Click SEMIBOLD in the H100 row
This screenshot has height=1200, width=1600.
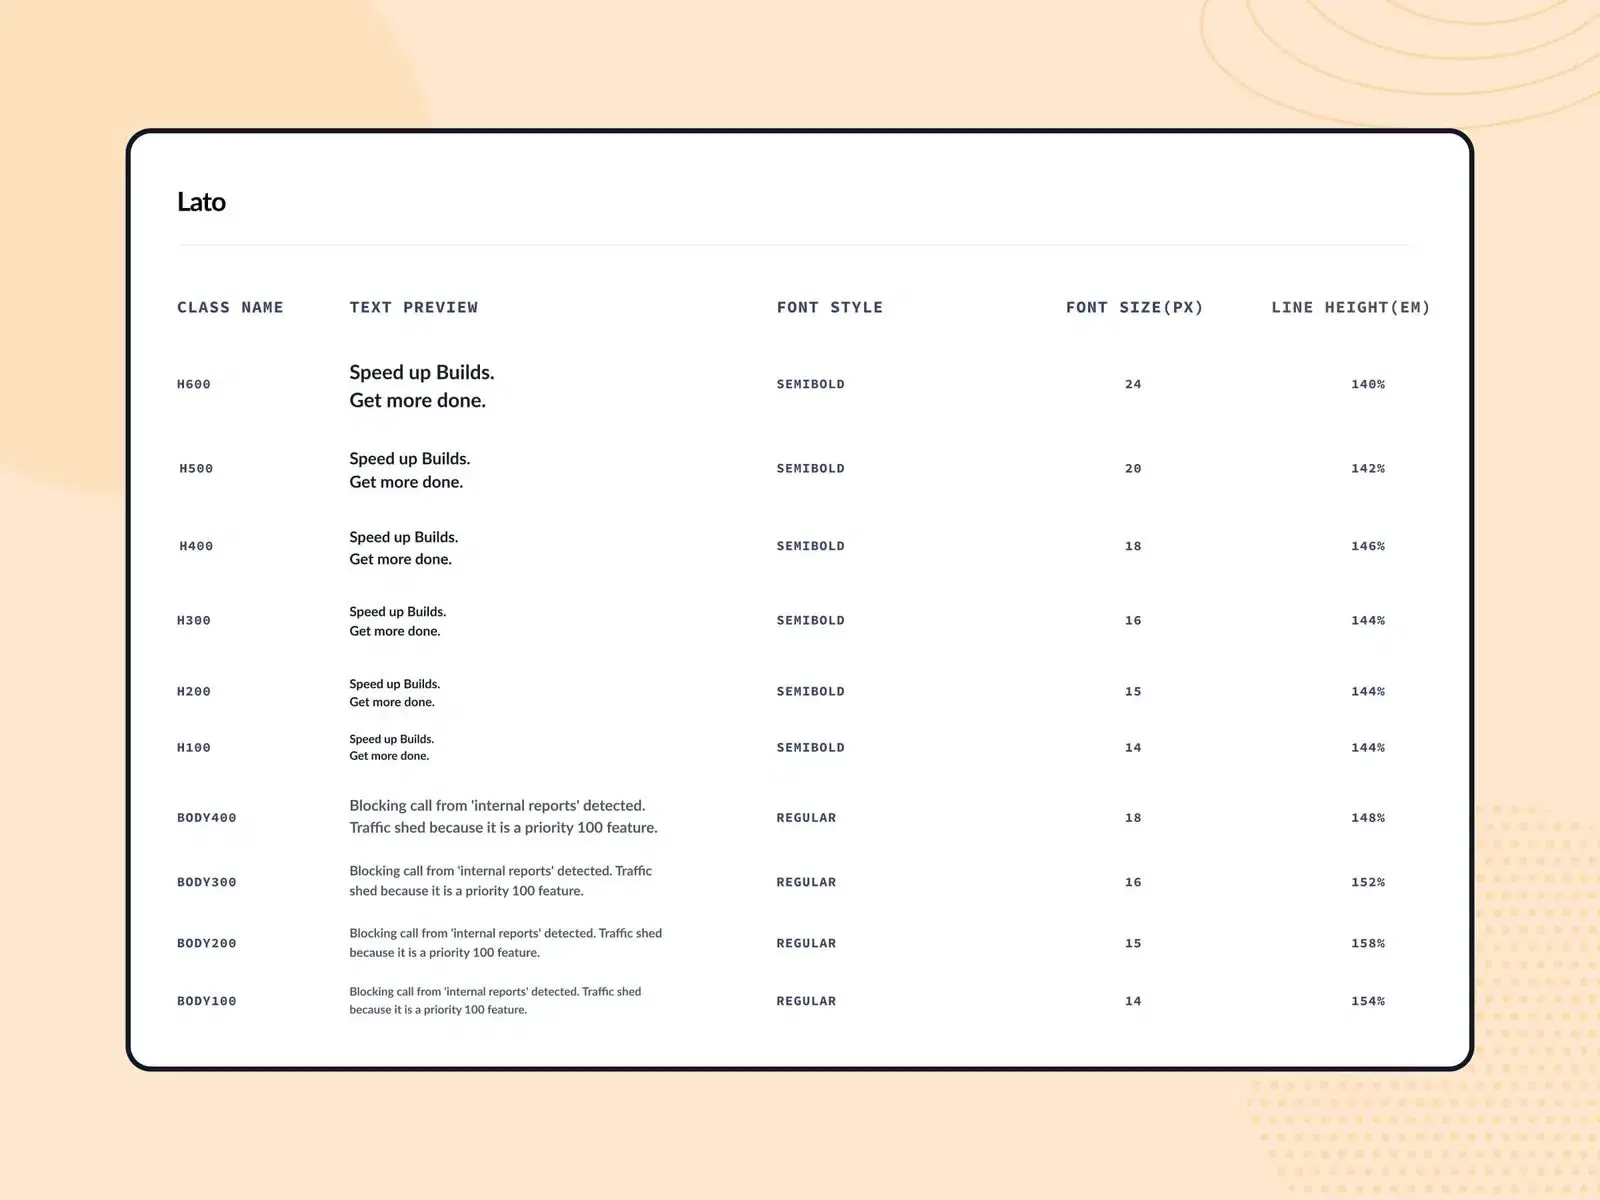[811, 747]
